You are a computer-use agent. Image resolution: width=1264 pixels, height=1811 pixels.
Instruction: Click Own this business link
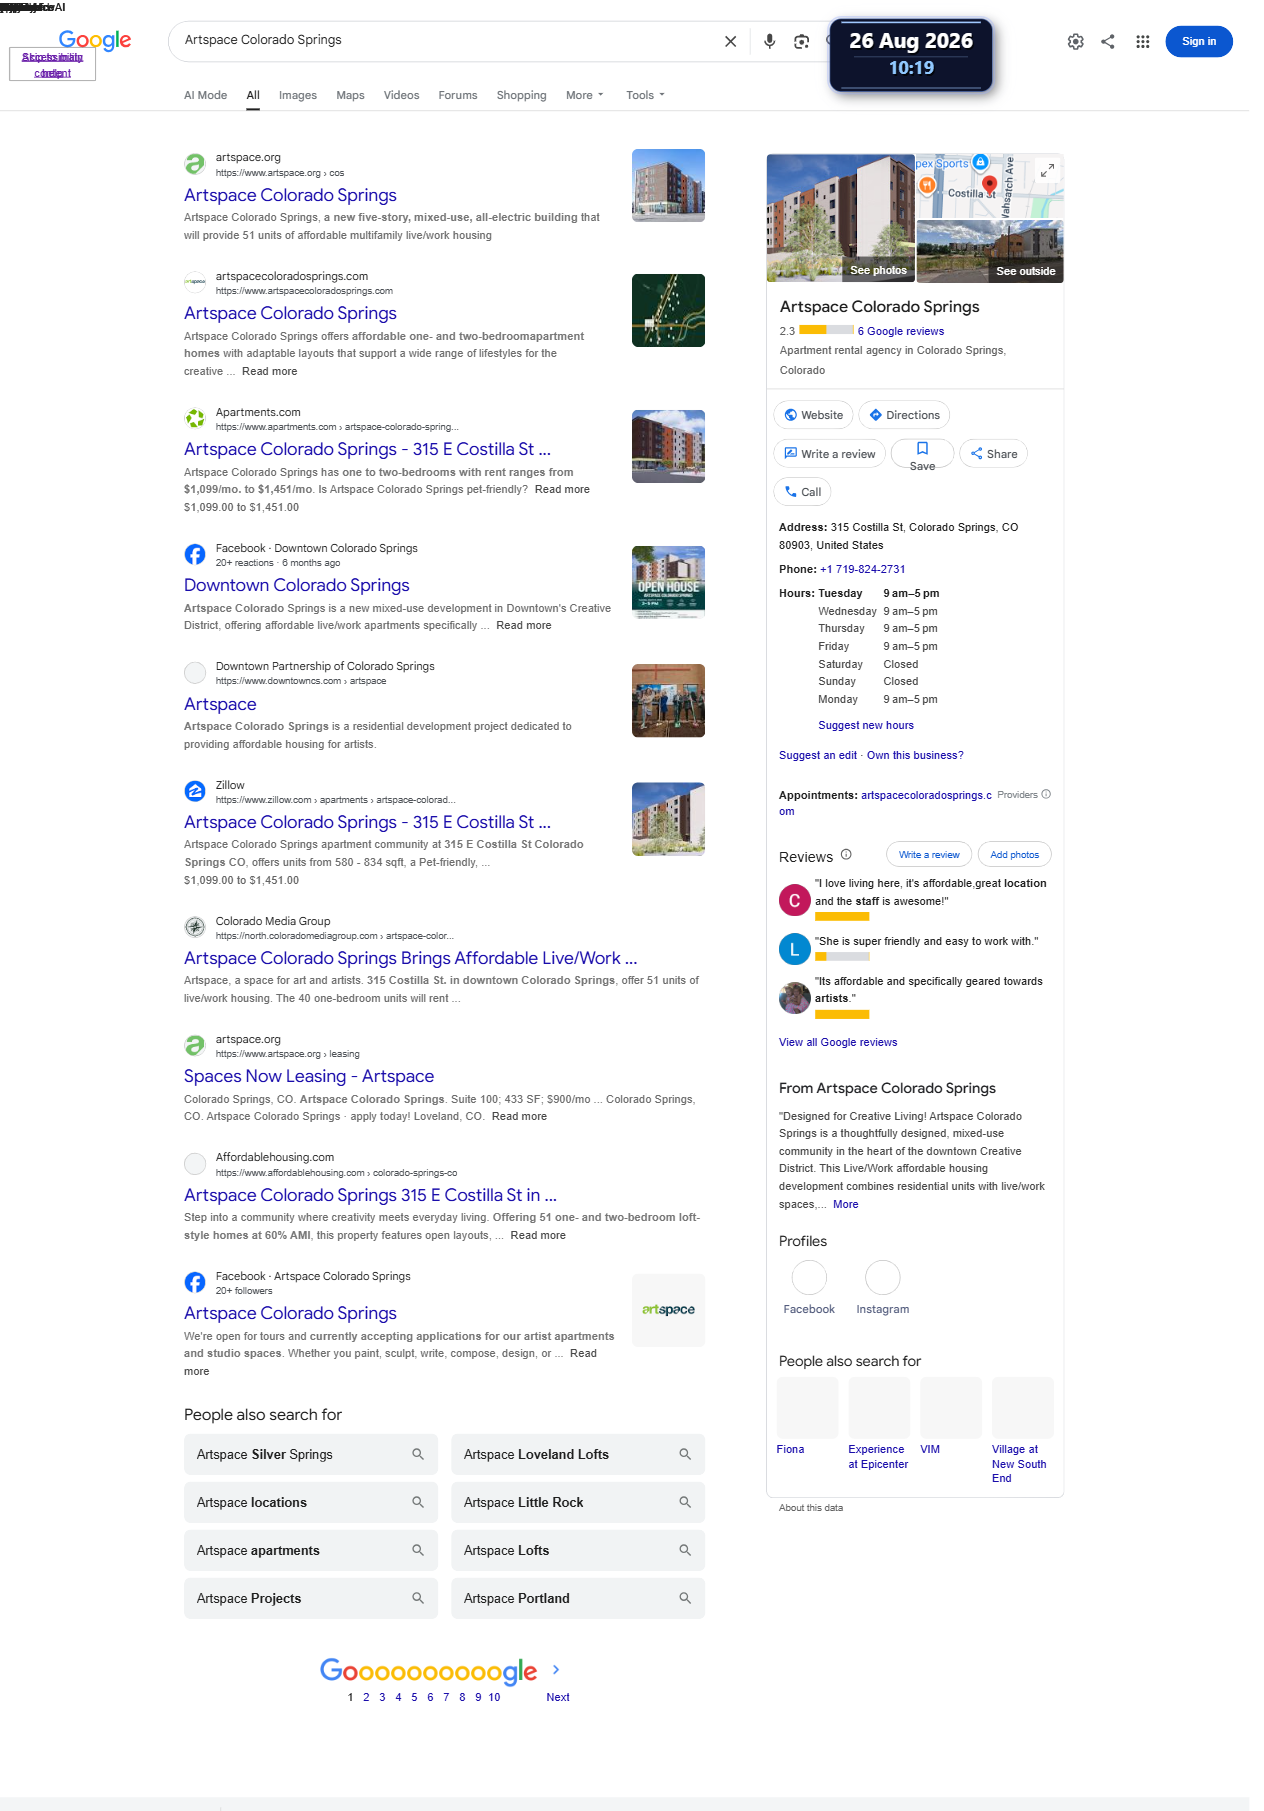click(x=915, y=755)
